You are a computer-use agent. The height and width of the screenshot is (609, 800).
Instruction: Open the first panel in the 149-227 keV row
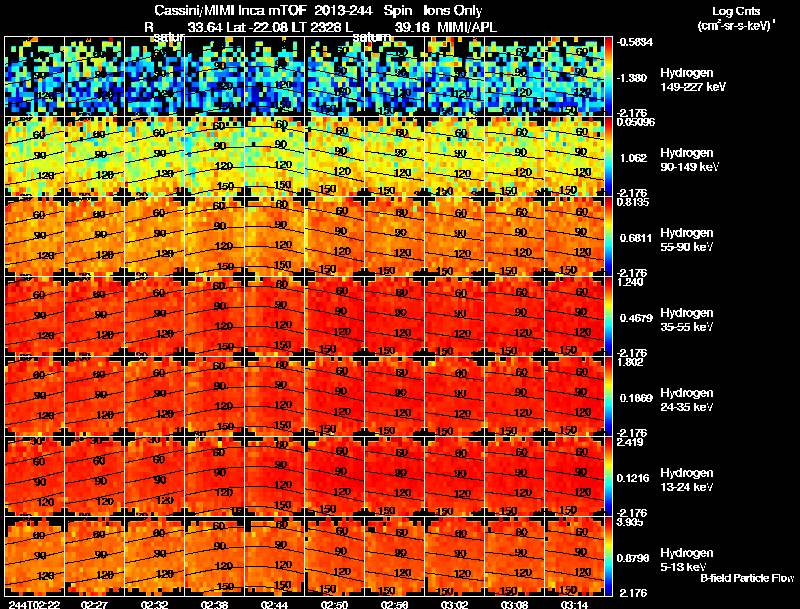35,77
